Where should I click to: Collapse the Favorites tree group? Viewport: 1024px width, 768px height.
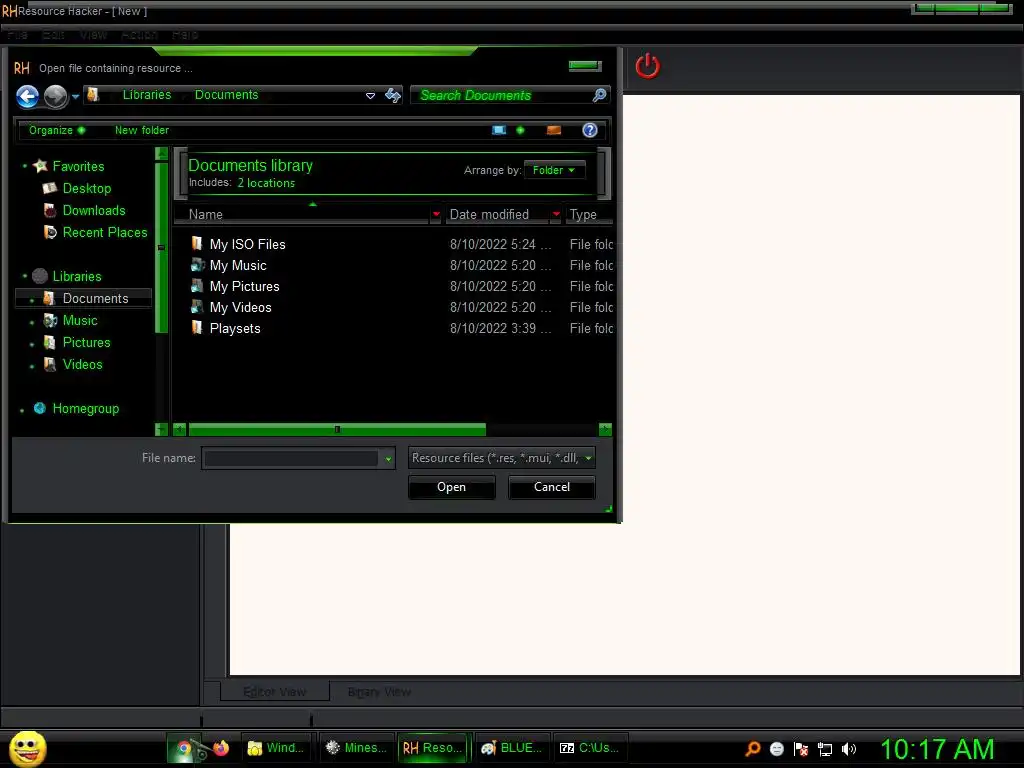tap(25, 166)
